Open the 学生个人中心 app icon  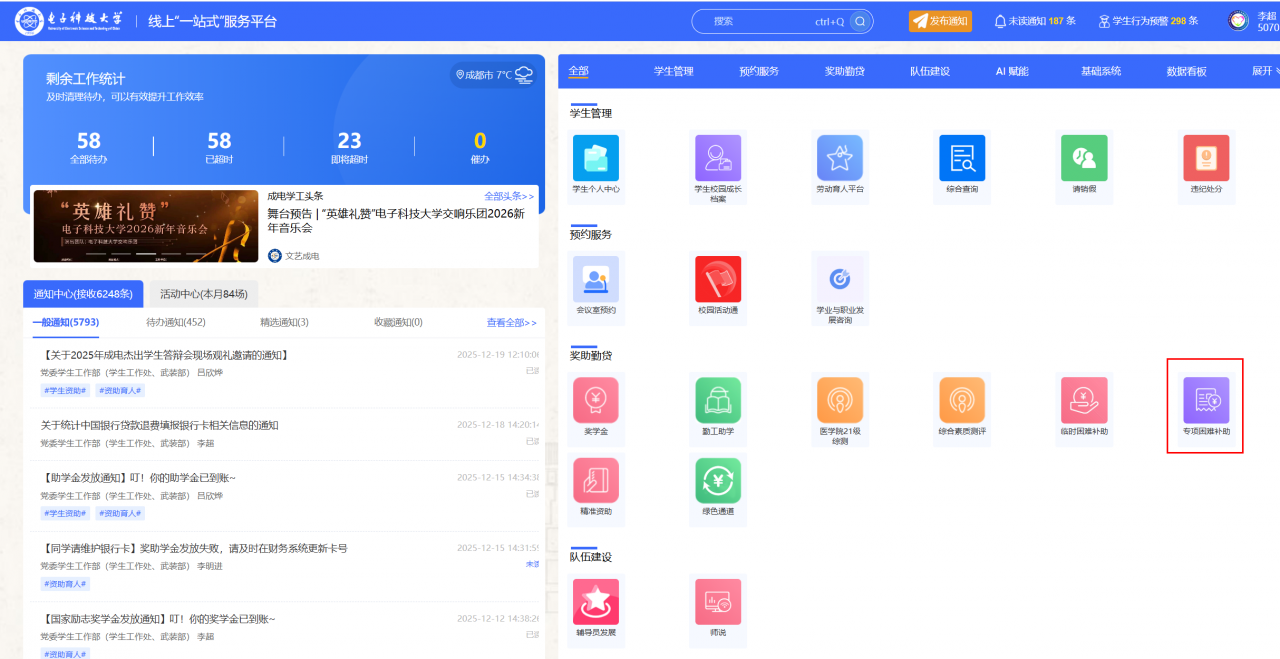pyautogui.click(x=596, y=159)
